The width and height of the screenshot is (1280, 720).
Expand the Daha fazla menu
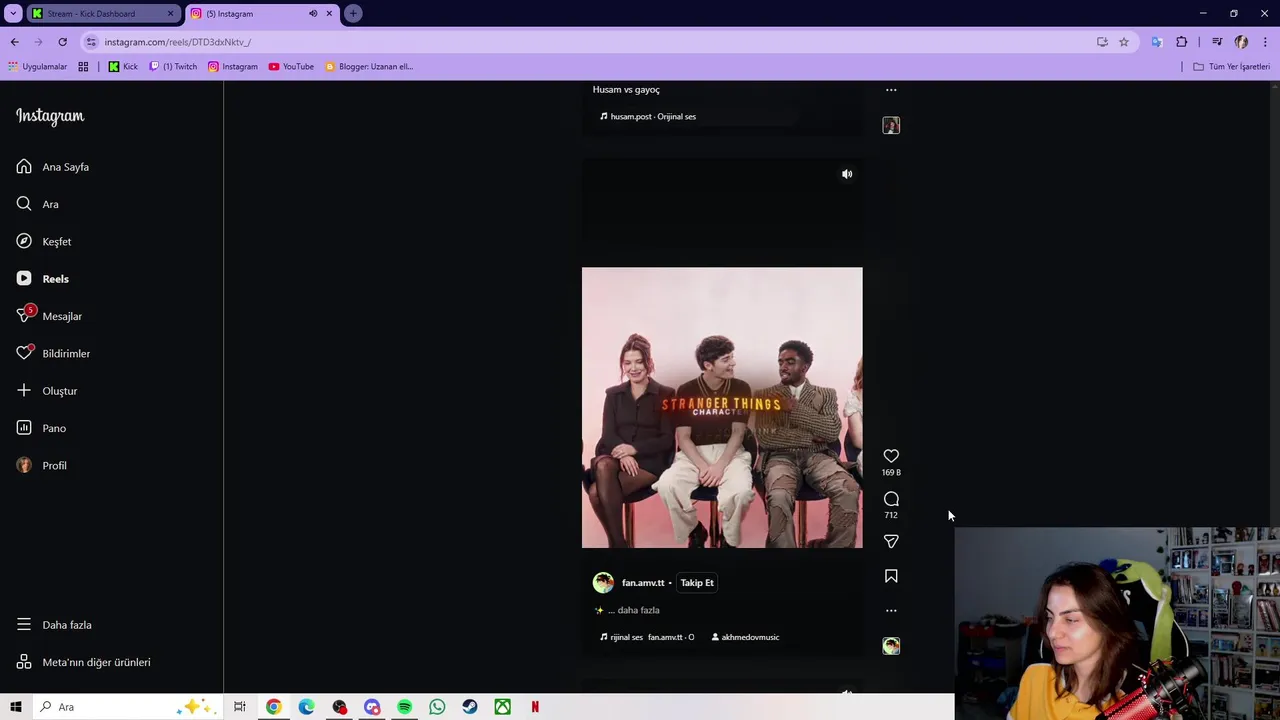pyautogui.click(x=54, y=625)
